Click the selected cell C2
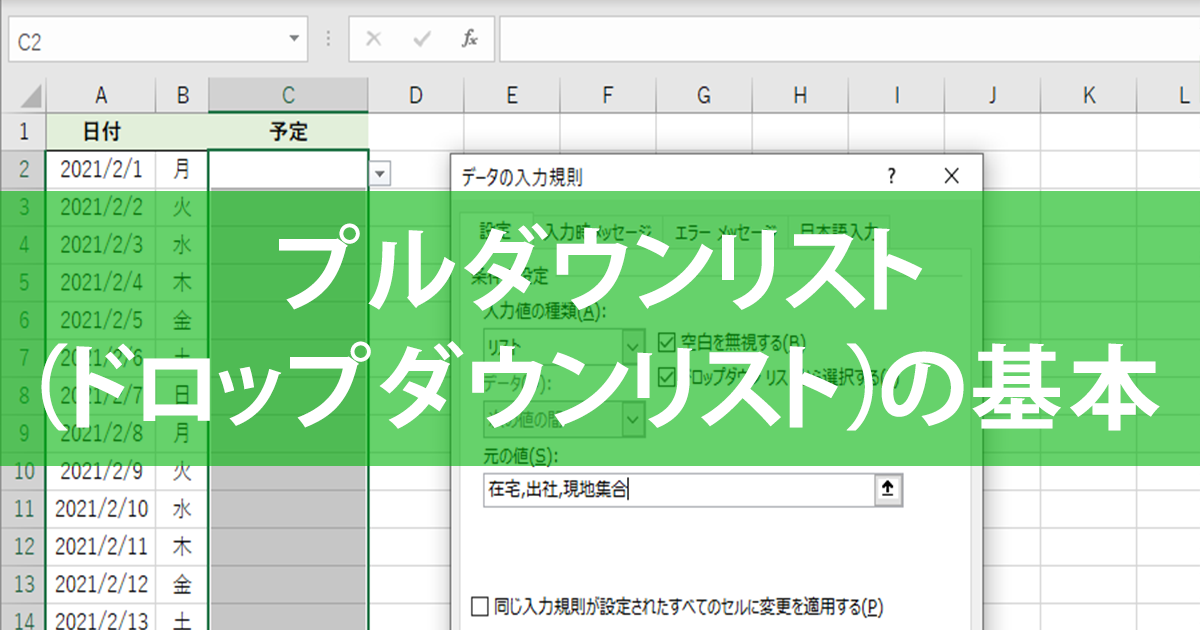Viewport: 1200px width, 630px height. [x=288, y=169]
